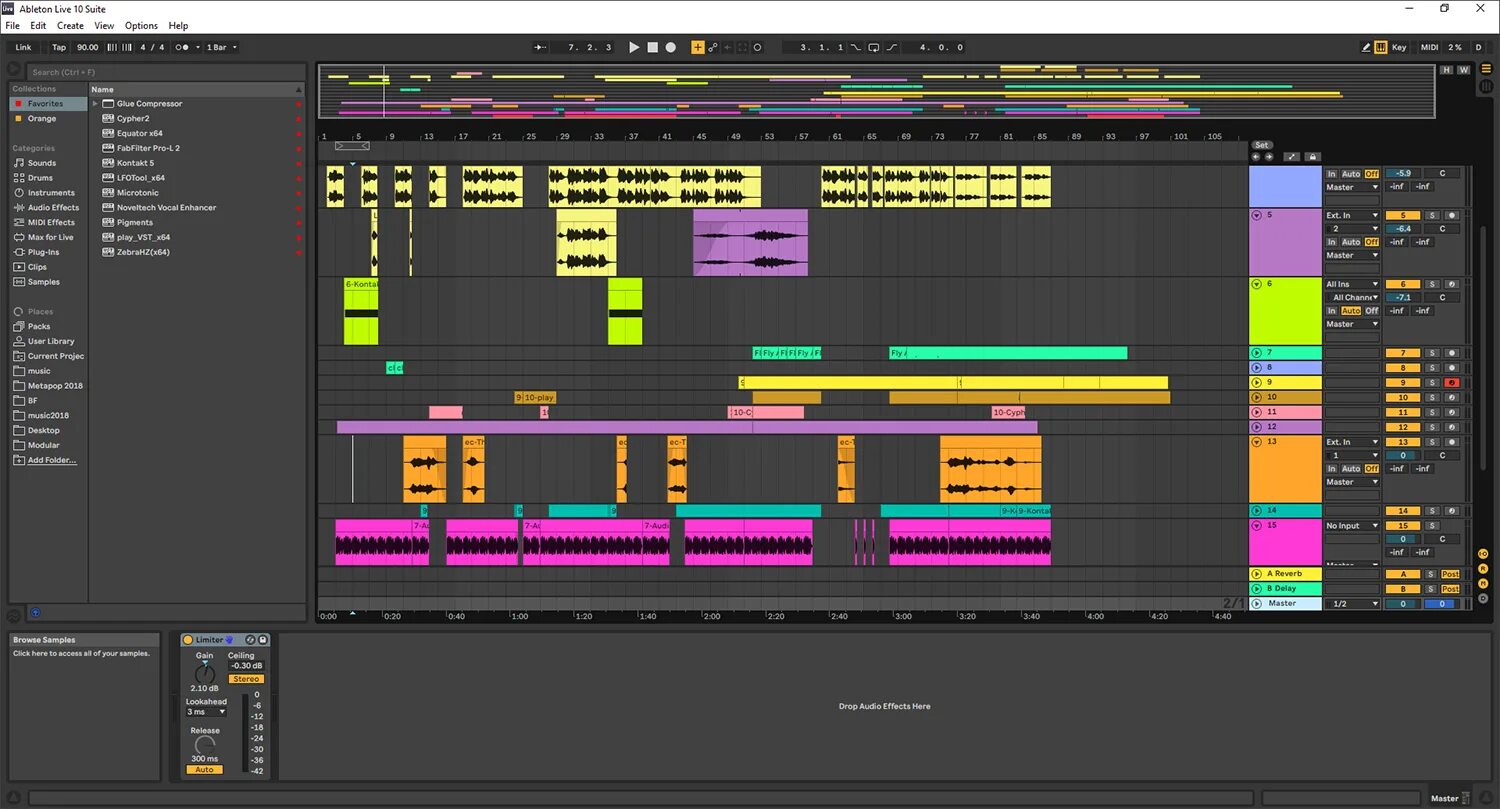Image resolution: width=1500 pixels, height=809 pixels.
Task: Click Previous Locator arrow under Set
Action: (1256, 157)
